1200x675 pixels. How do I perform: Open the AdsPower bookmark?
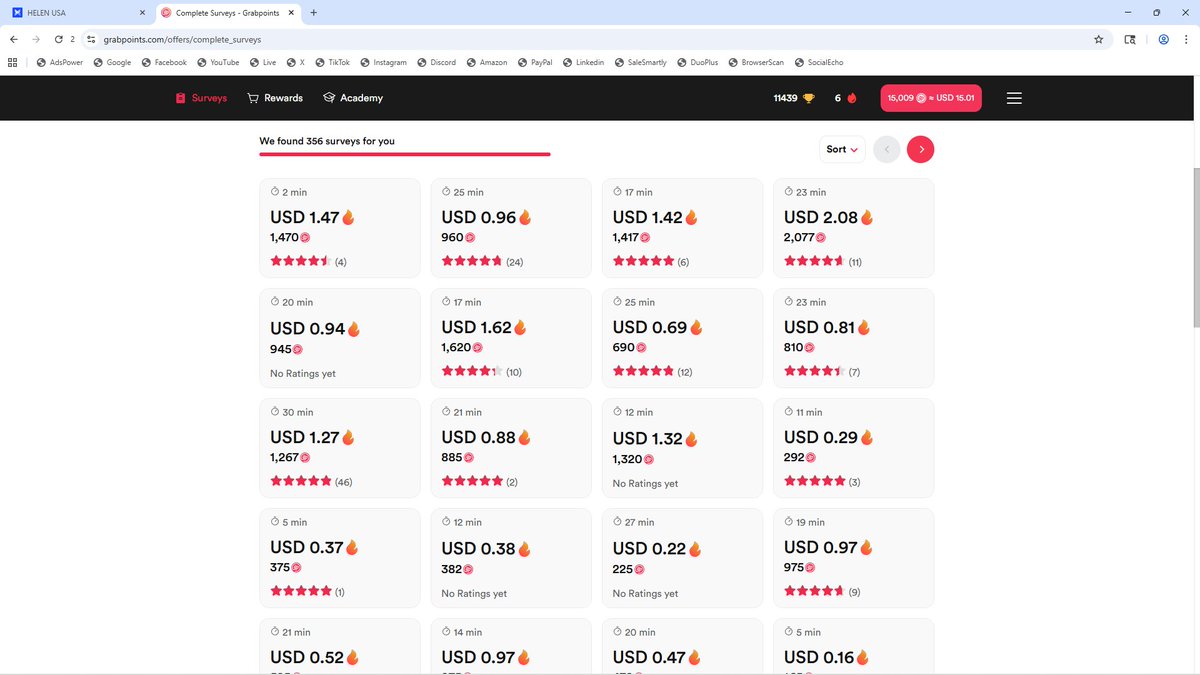[61, 62]
